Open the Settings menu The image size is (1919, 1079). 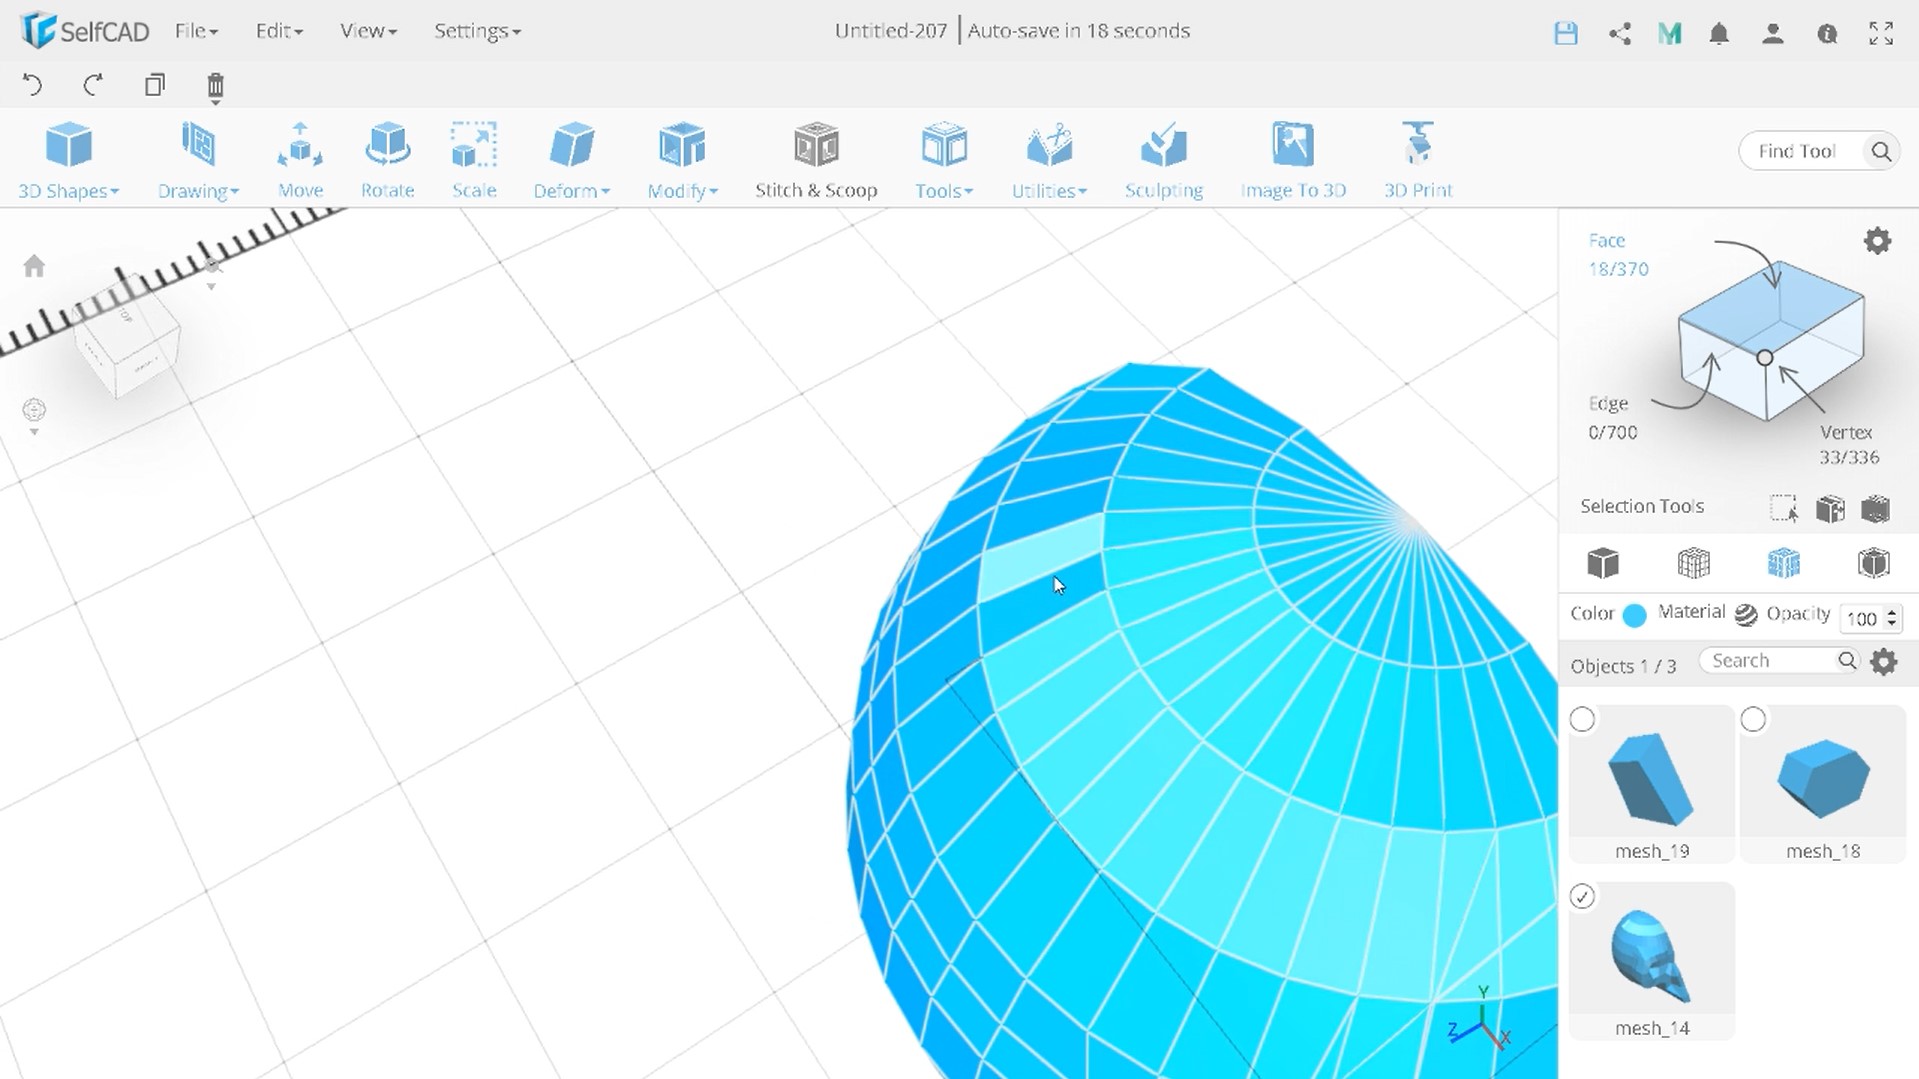(x=477, y=31)
